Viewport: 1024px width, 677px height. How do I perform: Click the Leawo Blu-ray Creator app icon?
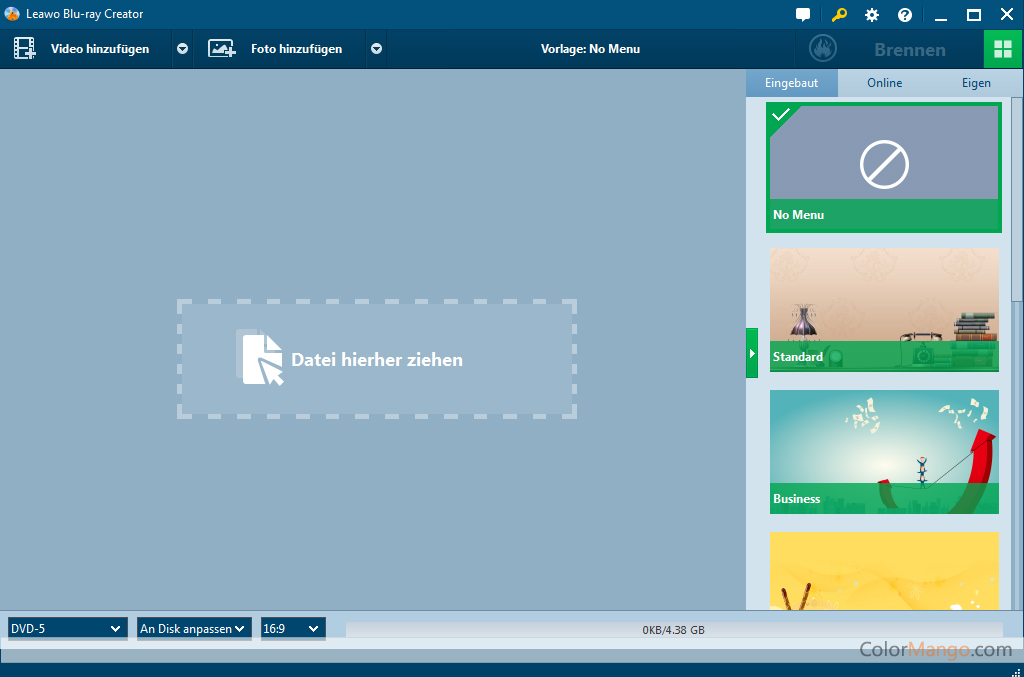point(12,14)
